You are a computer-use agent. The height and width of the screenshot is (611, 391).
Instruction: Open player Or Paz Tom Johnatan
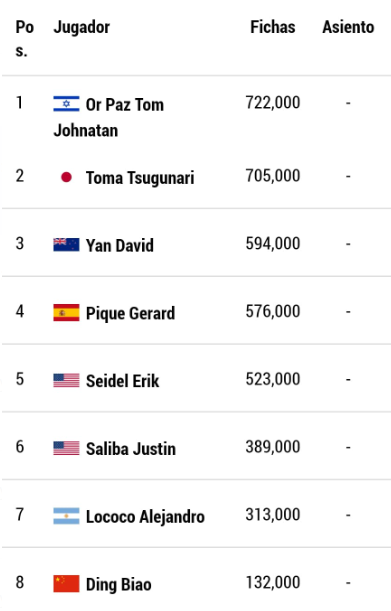coord(109,117)
